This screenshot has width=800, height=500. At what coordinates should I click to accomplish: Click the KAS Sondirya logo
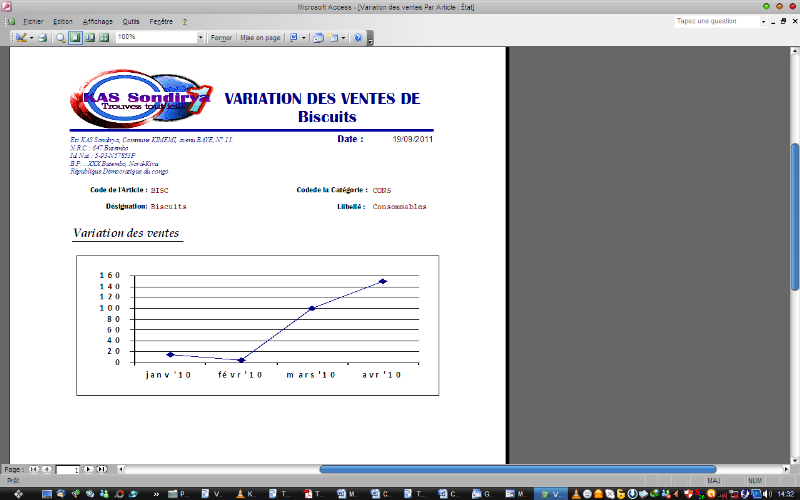click(141, 98)
